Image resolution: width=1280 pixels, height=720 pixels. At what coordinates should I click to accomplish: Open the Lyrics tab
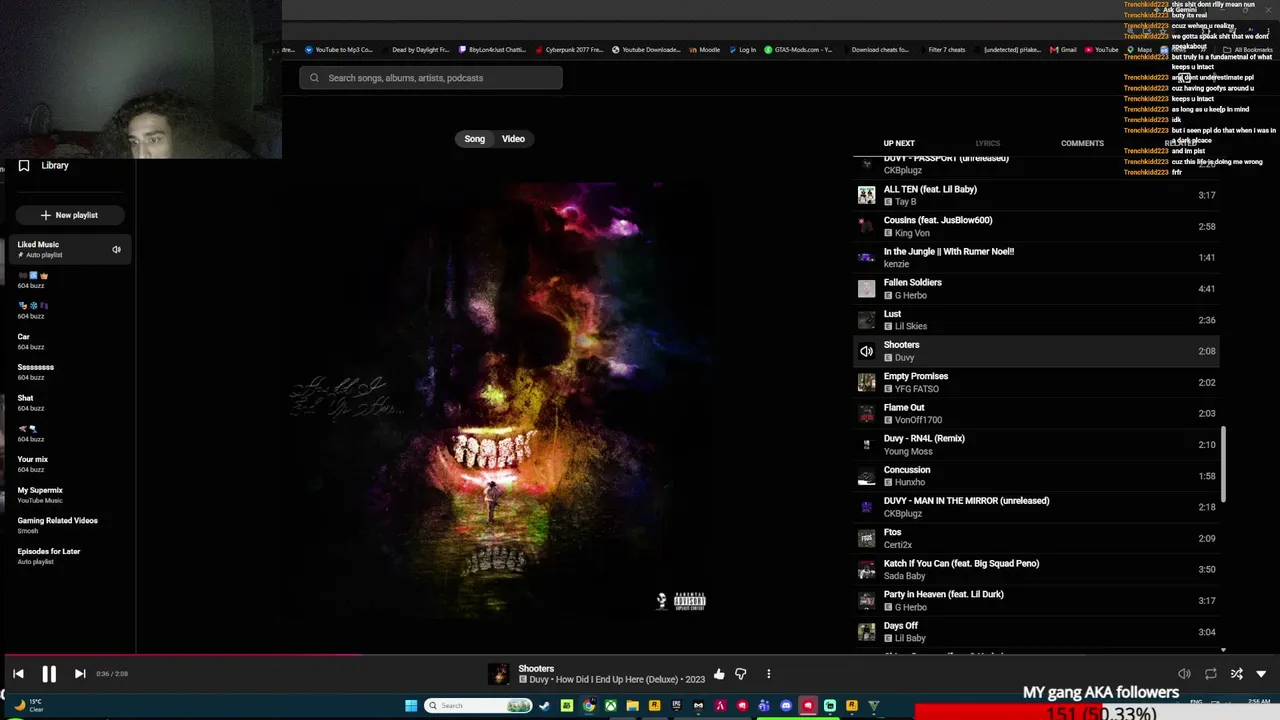tap(987, 143)
